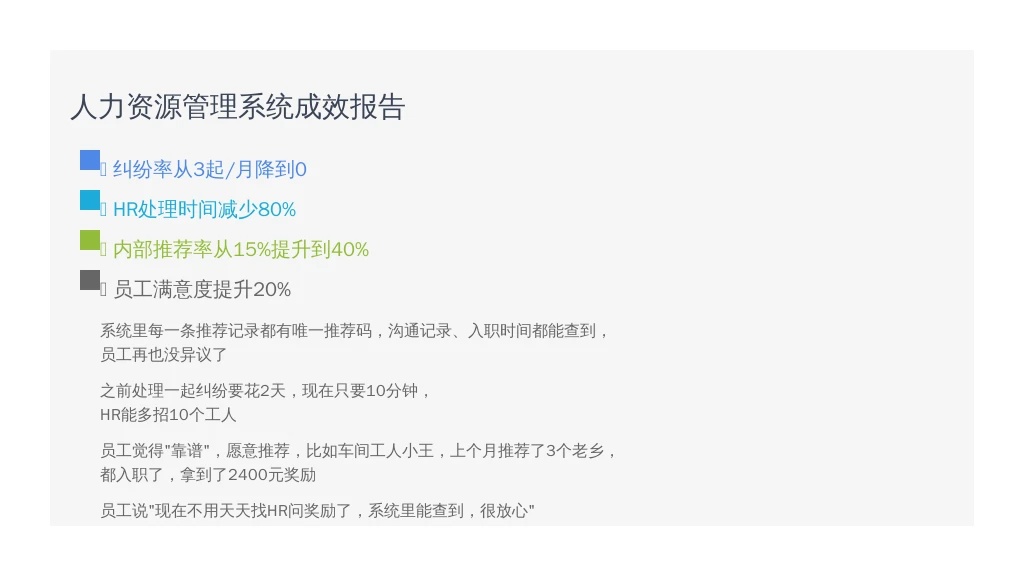Click the small glyph before 员工满意度 text
The height and width of the screenshot is (576, 1024).
click(x=103, y=290)
